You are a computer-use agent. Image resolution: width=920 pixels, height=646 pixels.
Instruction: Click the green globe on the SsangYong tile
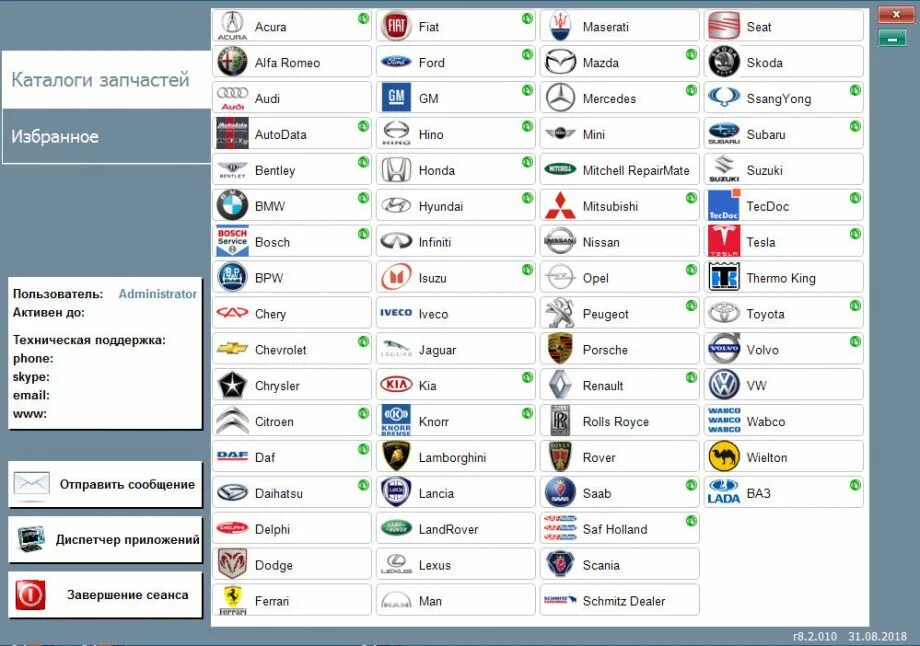pyautogui.click(x=855, y=90)
